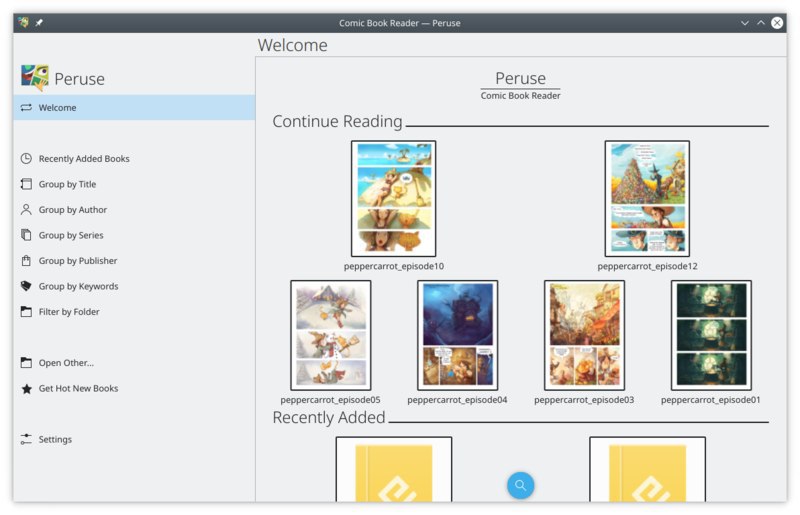Click the peppercarrot_episode04 label
This screenshot has height=515, width=800.
tap(458, 400)
